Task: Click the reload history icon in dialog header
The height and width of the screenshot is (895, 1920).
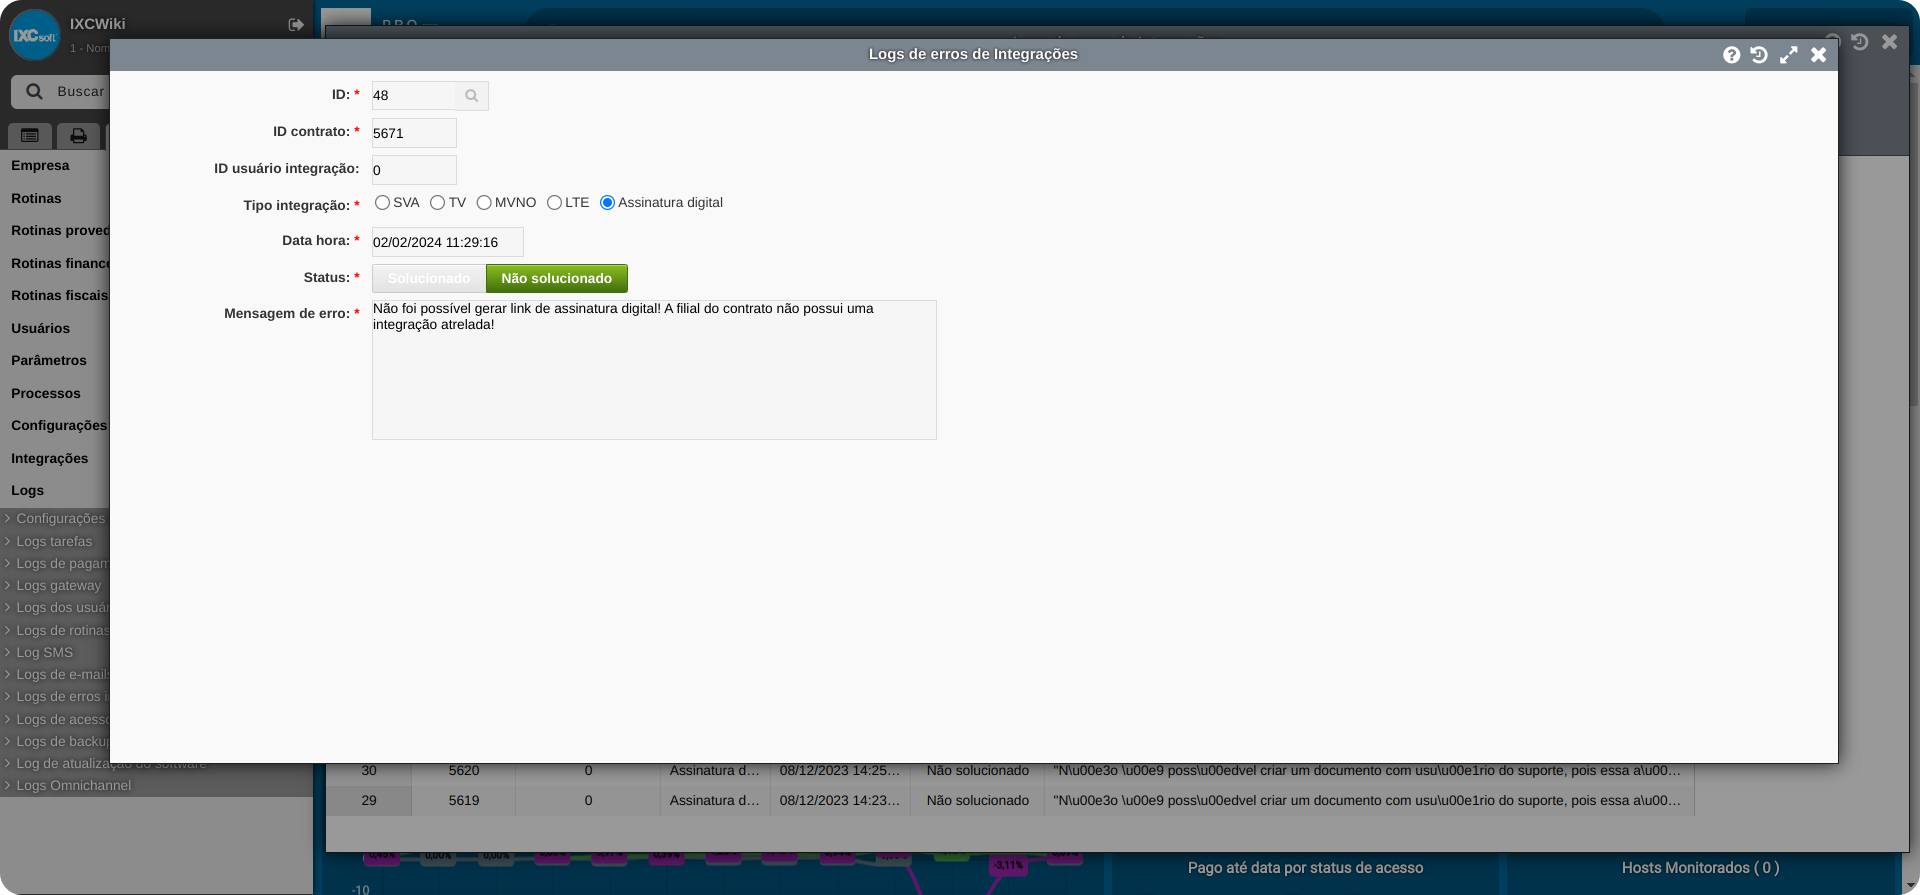Action: coord(1759,55)
